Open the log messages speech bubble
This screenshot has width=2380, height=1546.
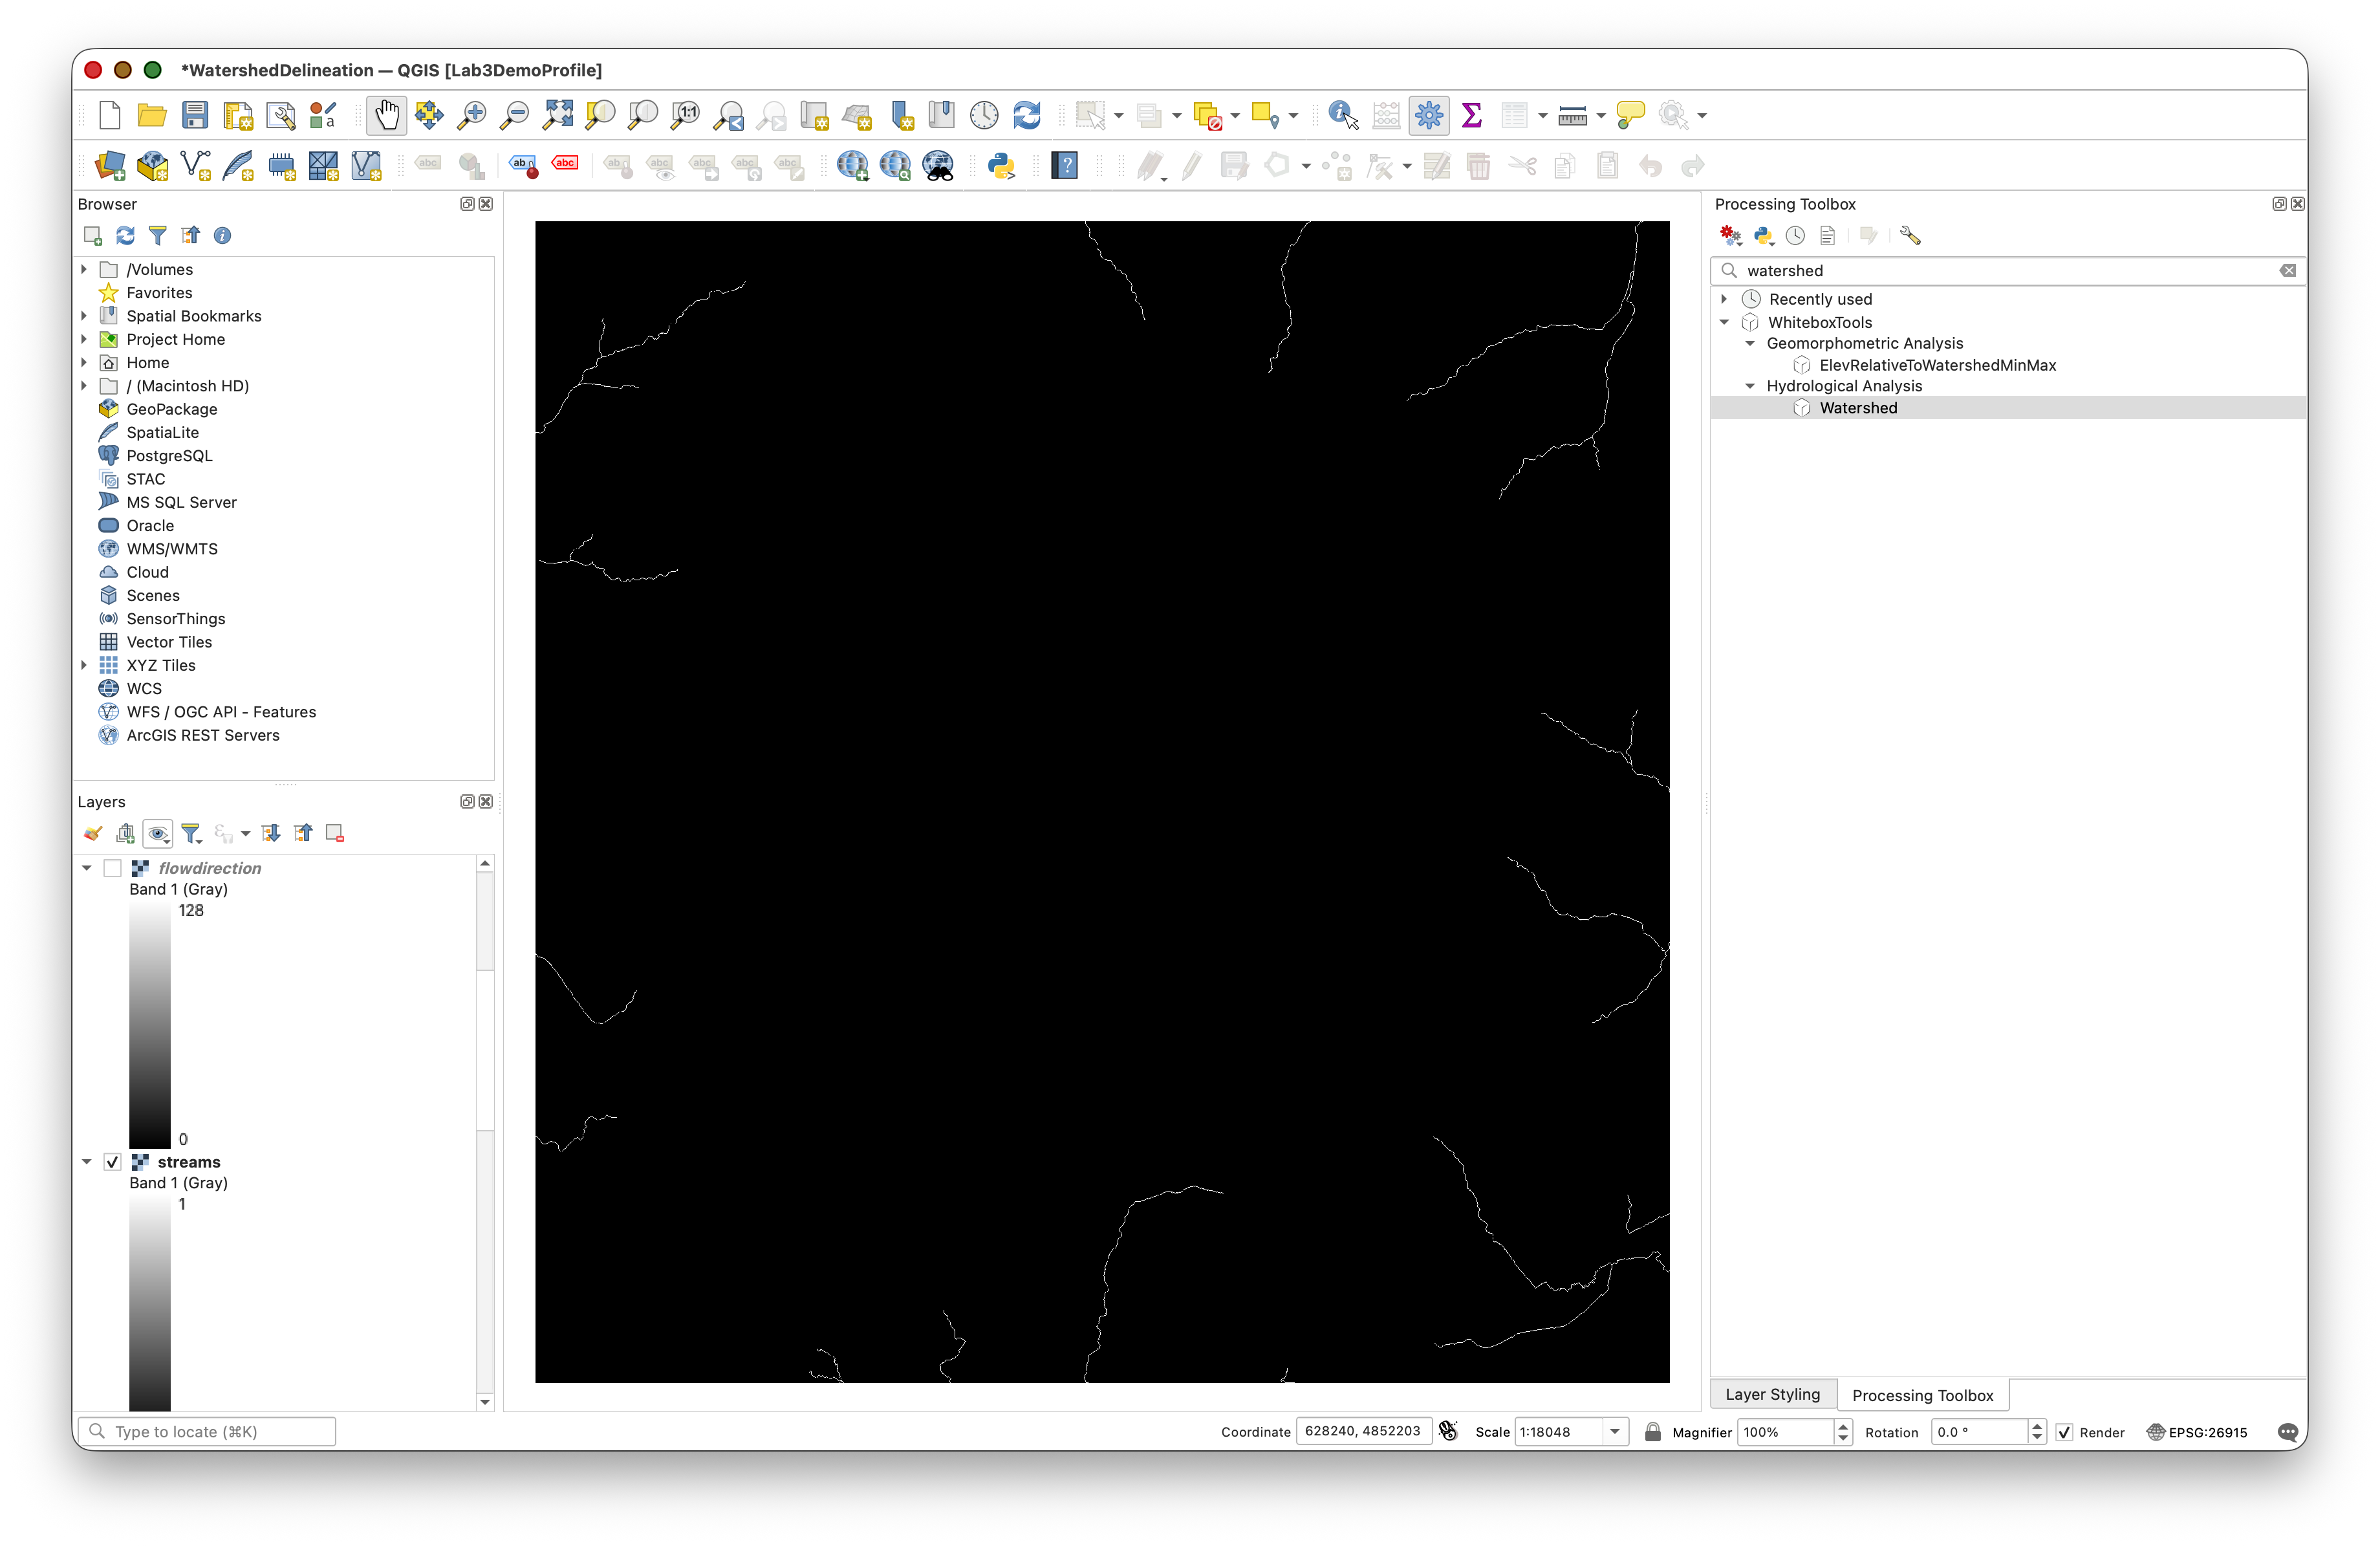pos(2287,1432)
